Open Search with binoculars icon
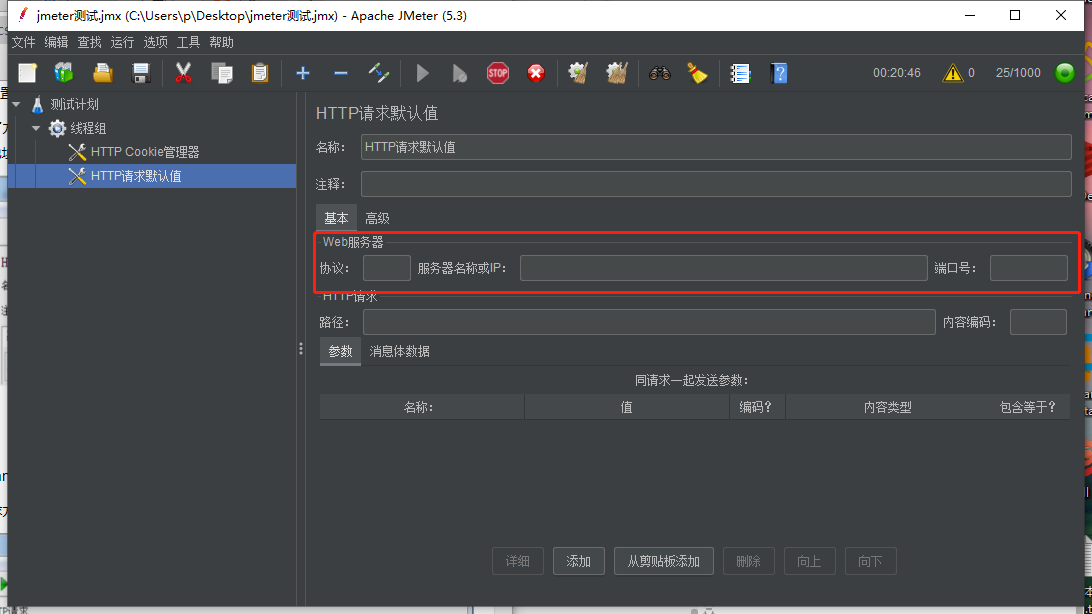The width and height of the screenshot is (1092, 614). (x=660, y=73)
